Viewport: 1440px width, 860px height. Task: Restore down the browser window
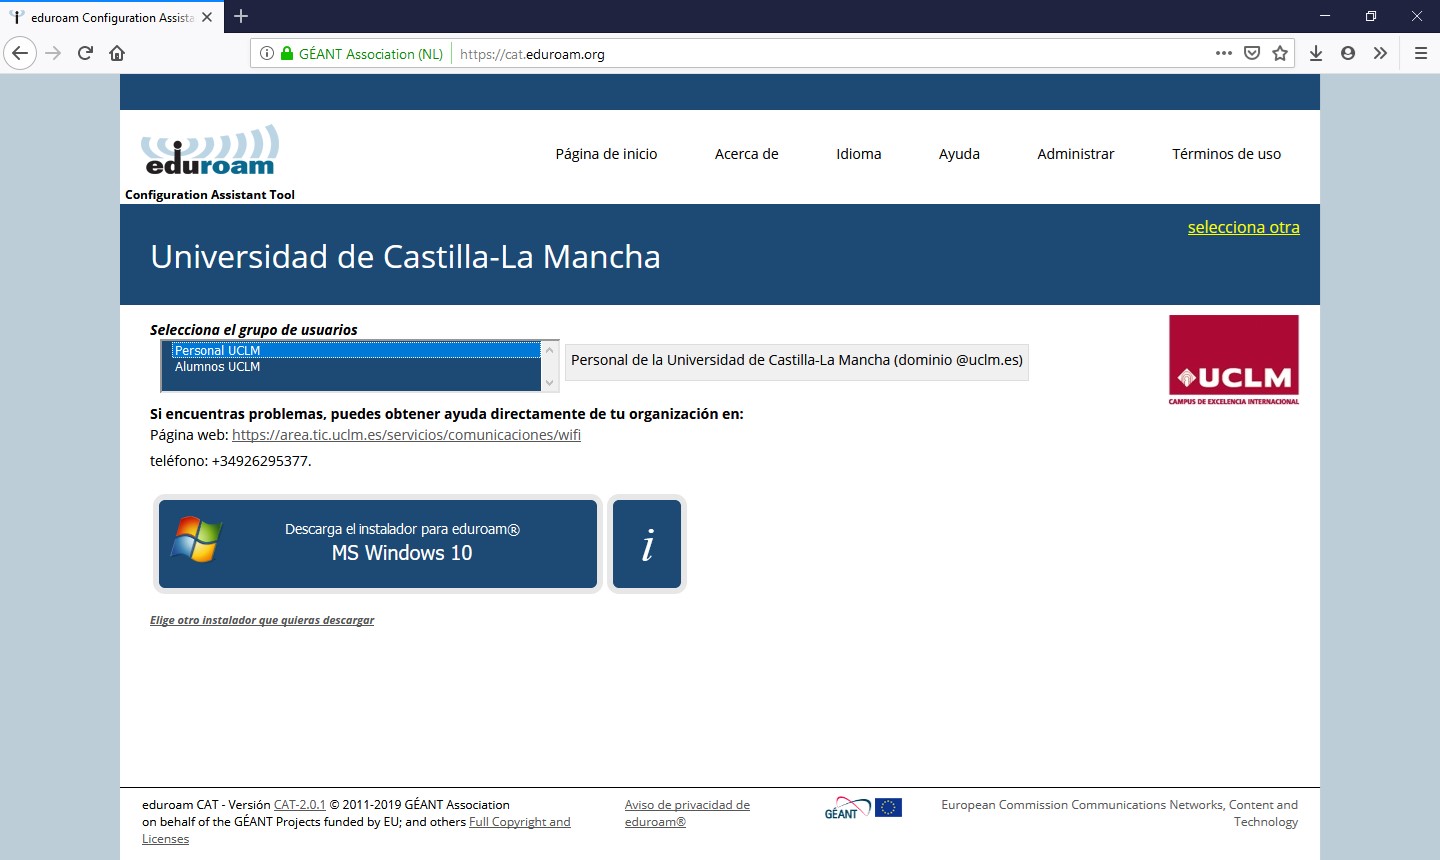click(1371, 16)
